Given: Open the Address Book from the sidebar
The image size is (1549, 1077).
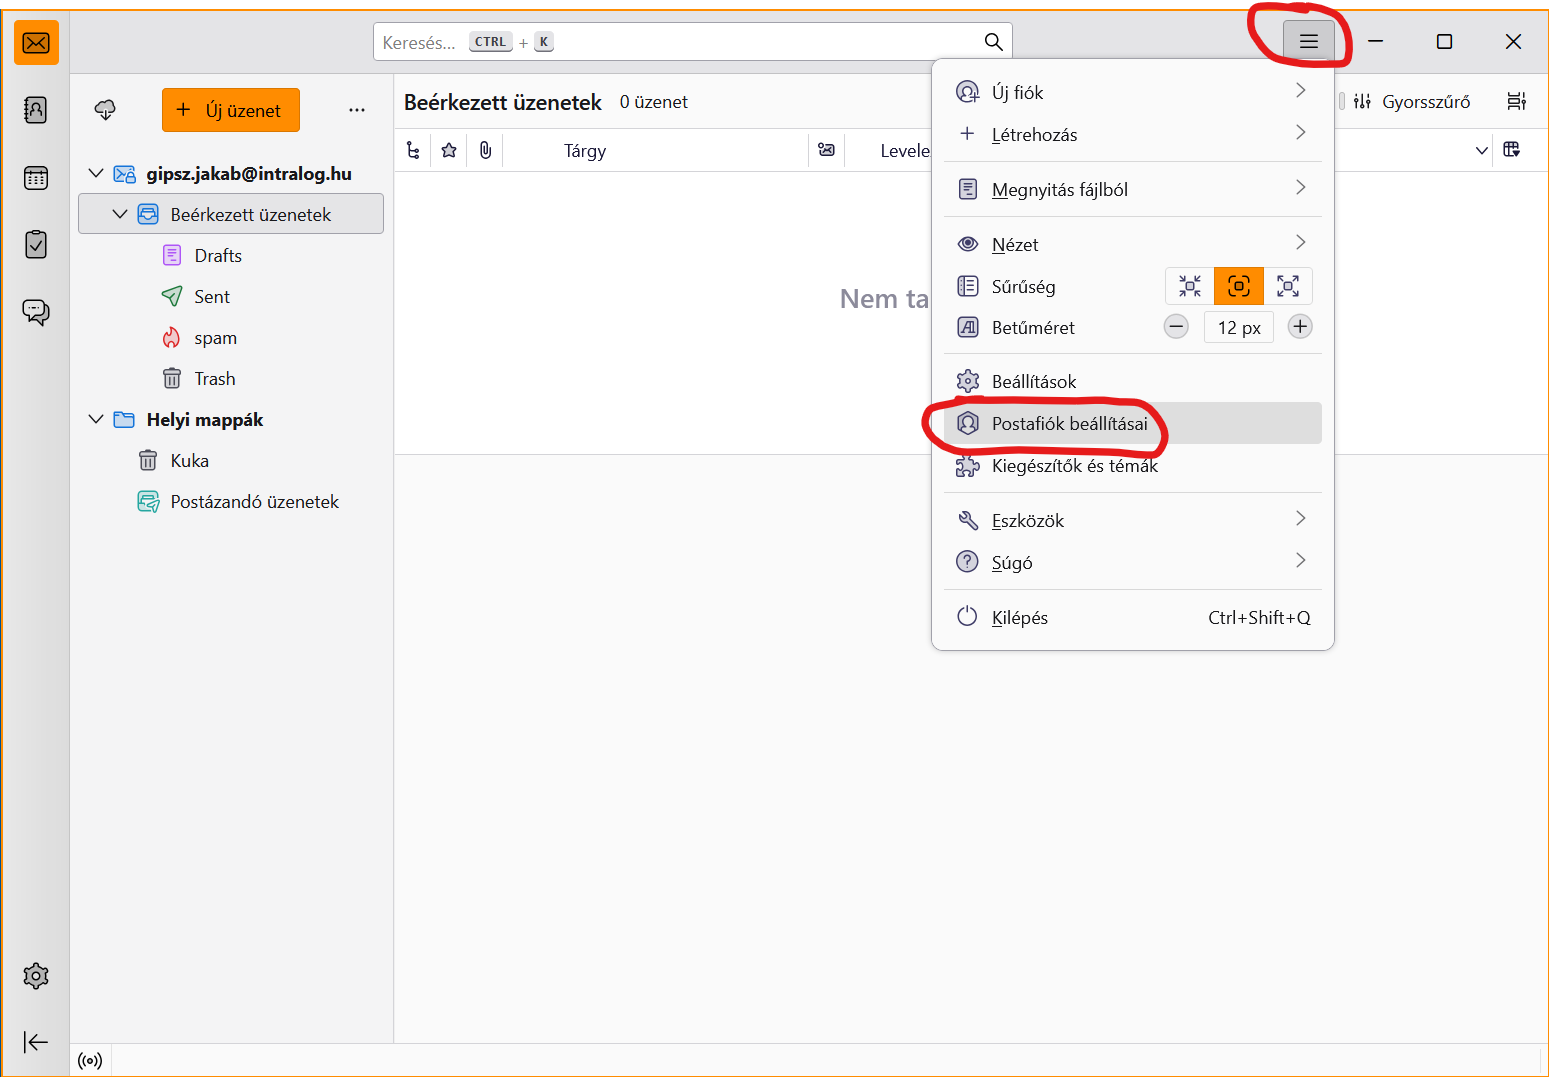Looking at the screenshot, I should pyautogui.click(x=36, y=110).
